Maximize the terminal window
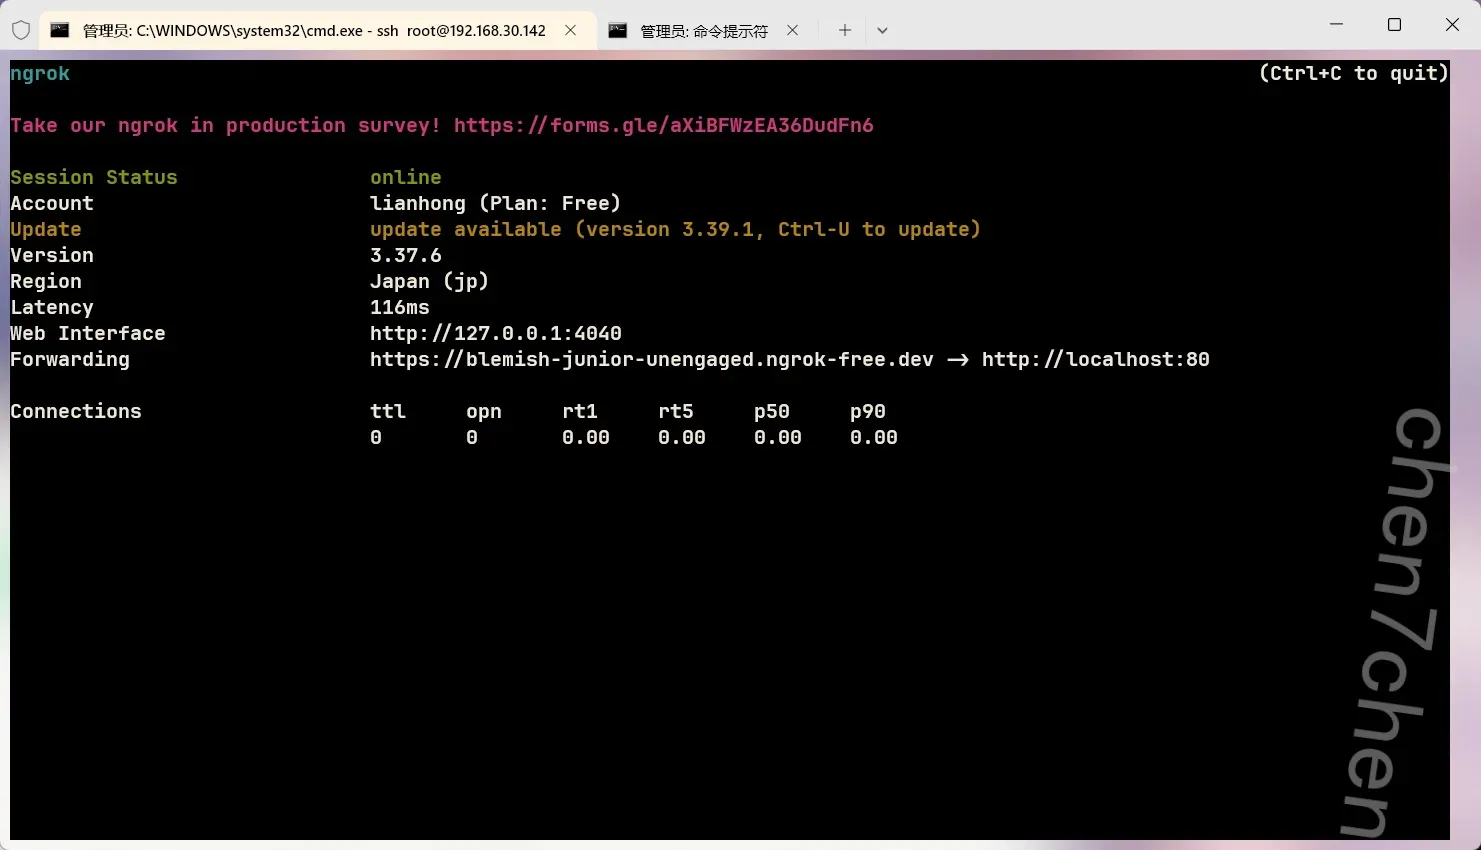 pos(1394,24)
